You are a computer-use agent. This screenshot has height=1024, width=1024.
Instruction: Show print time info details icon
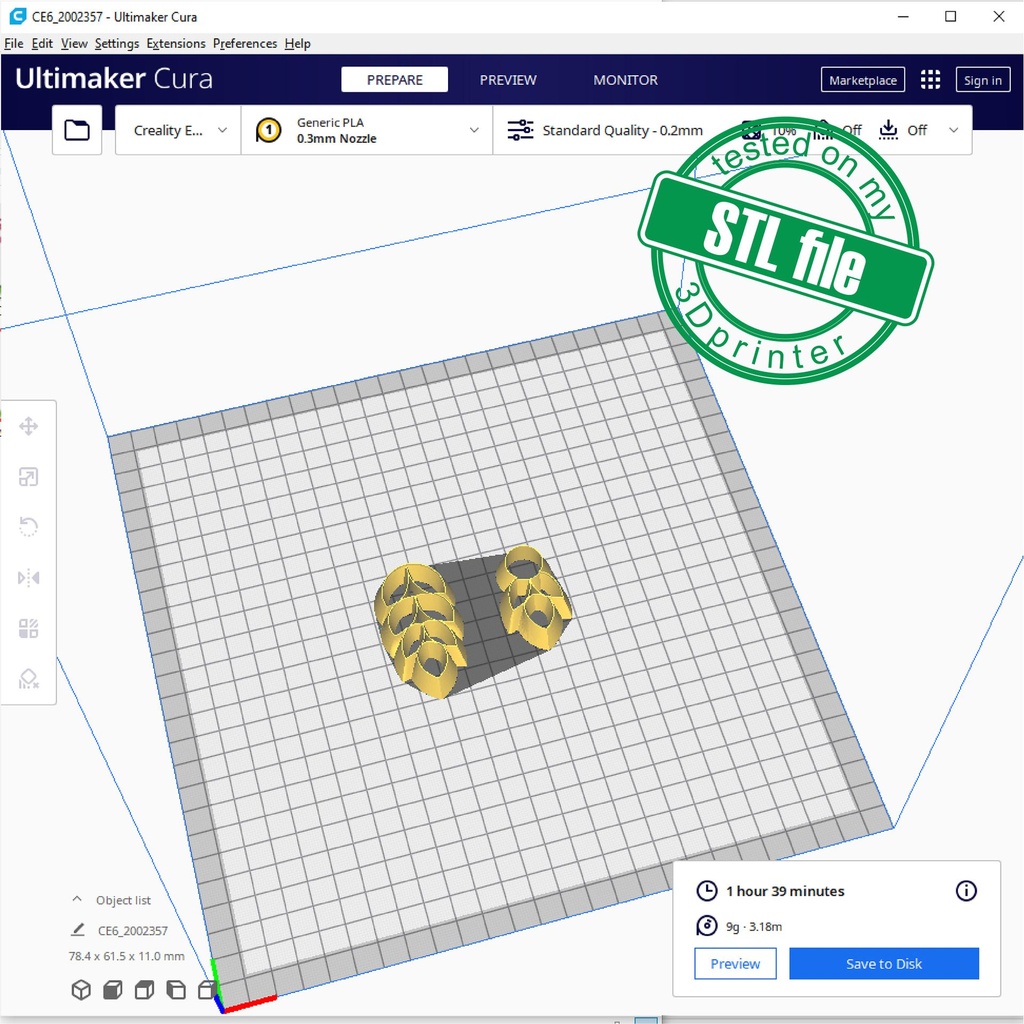pos(966,891)
